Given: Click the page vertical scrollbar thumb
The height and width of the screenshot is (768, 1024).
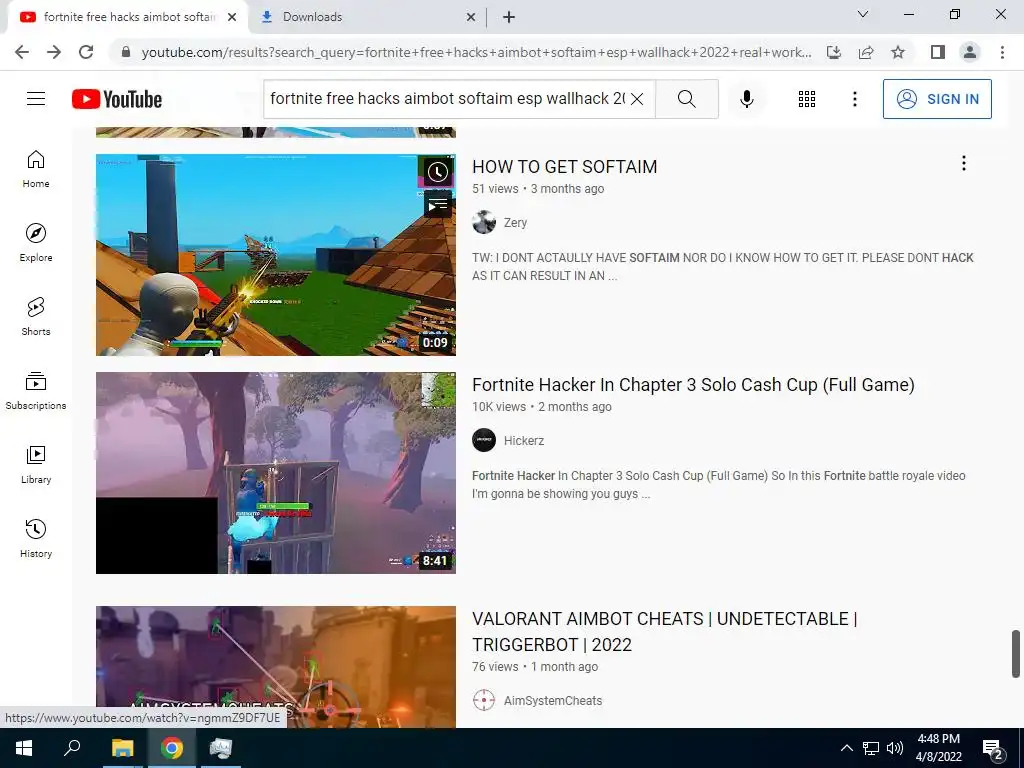Looking at the screenshot, I should 1016,654.
